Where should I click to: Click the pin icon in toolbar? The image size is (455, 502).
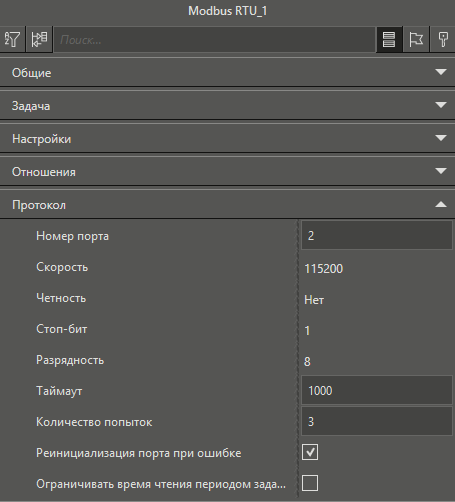pos(443,39)
